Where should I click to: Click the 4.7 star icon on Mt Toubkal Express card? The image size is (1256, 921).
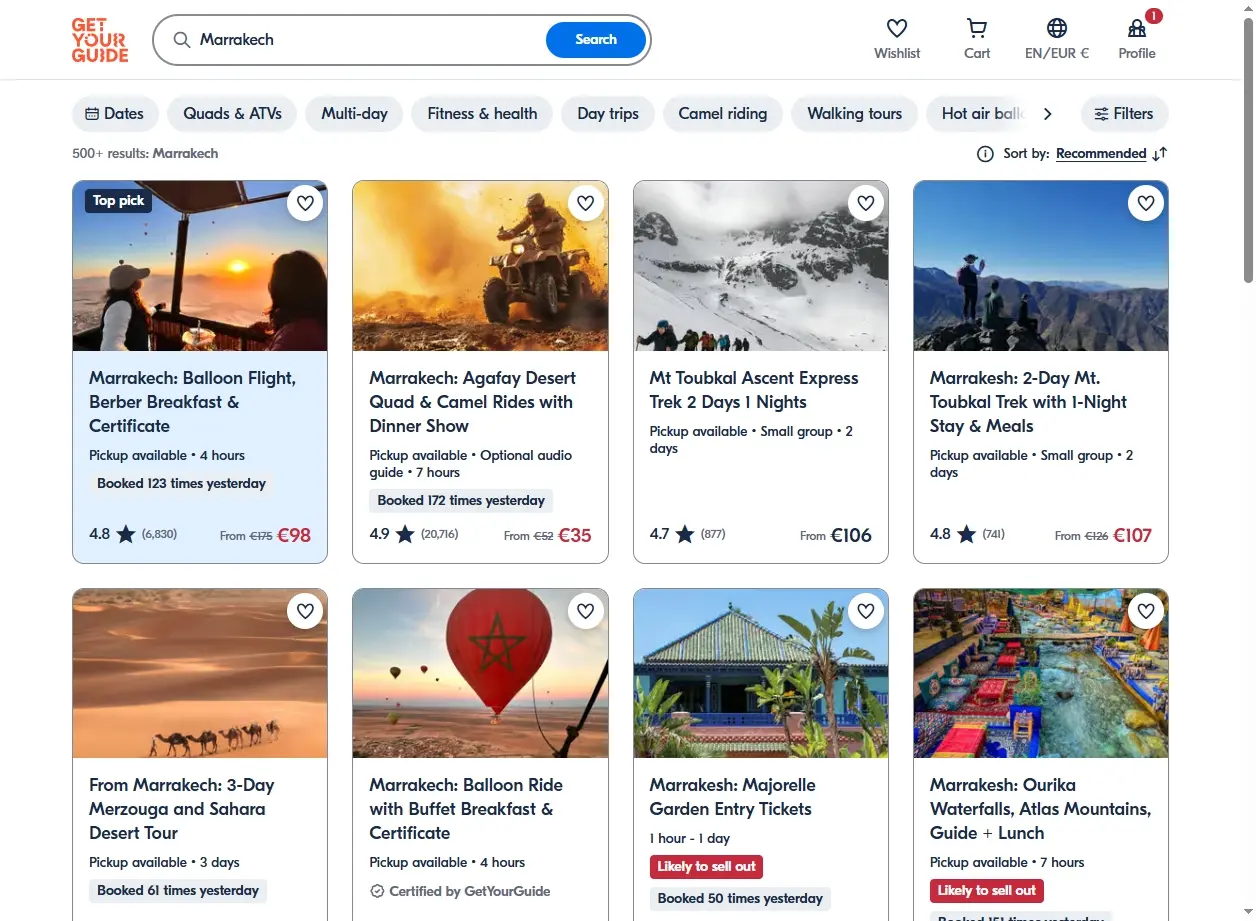coord(685,534)
